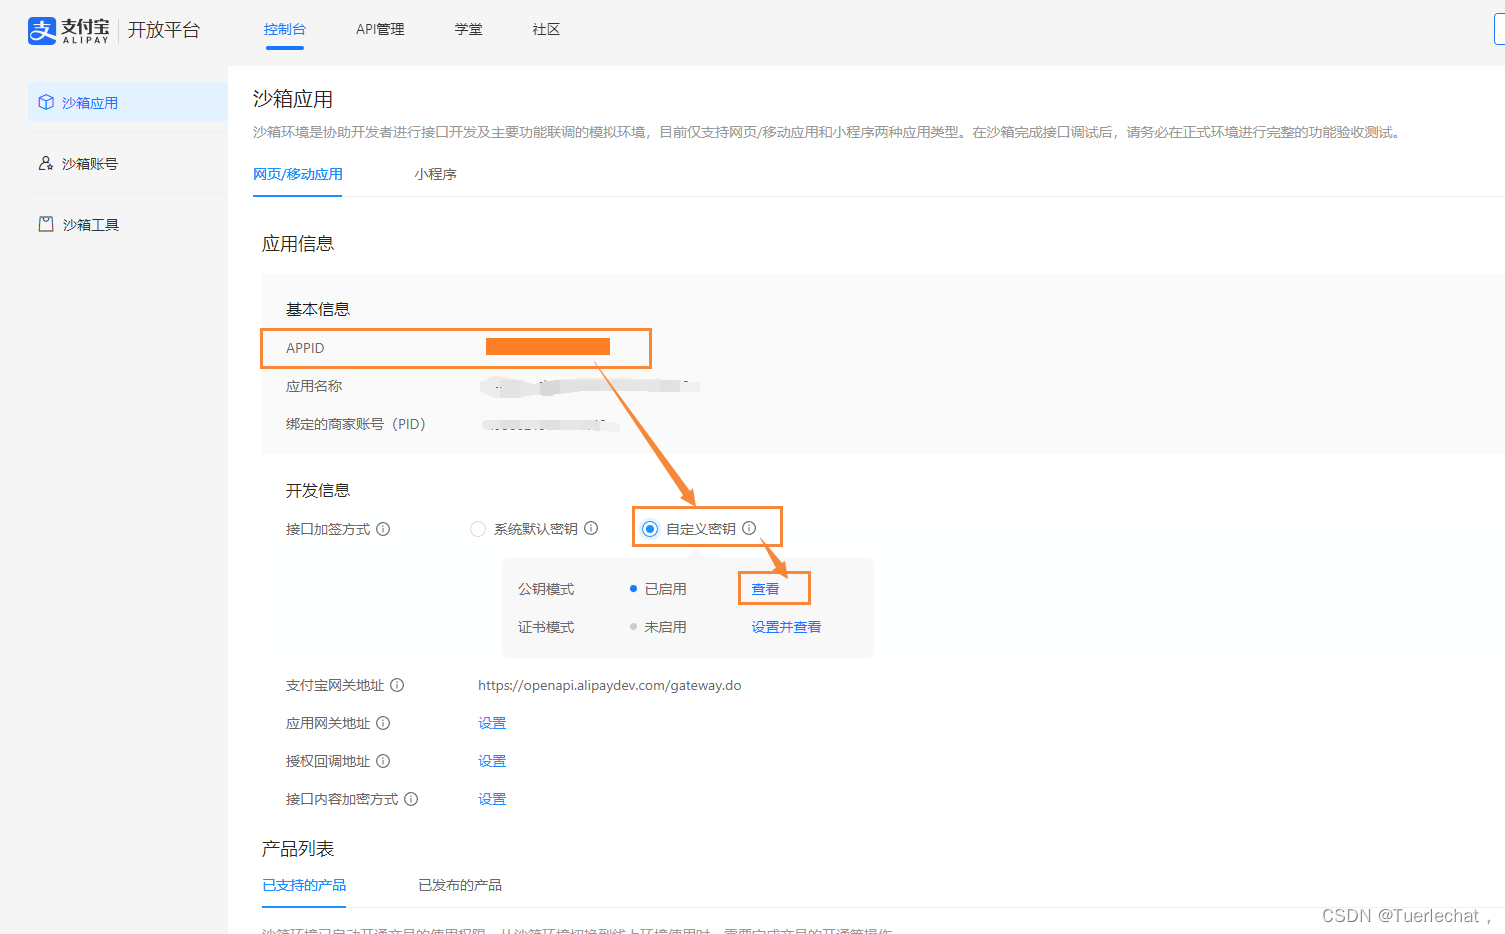This screenshot has width=1505, height=934.
Task: Click the 已启用 status text
Action: 666,589
